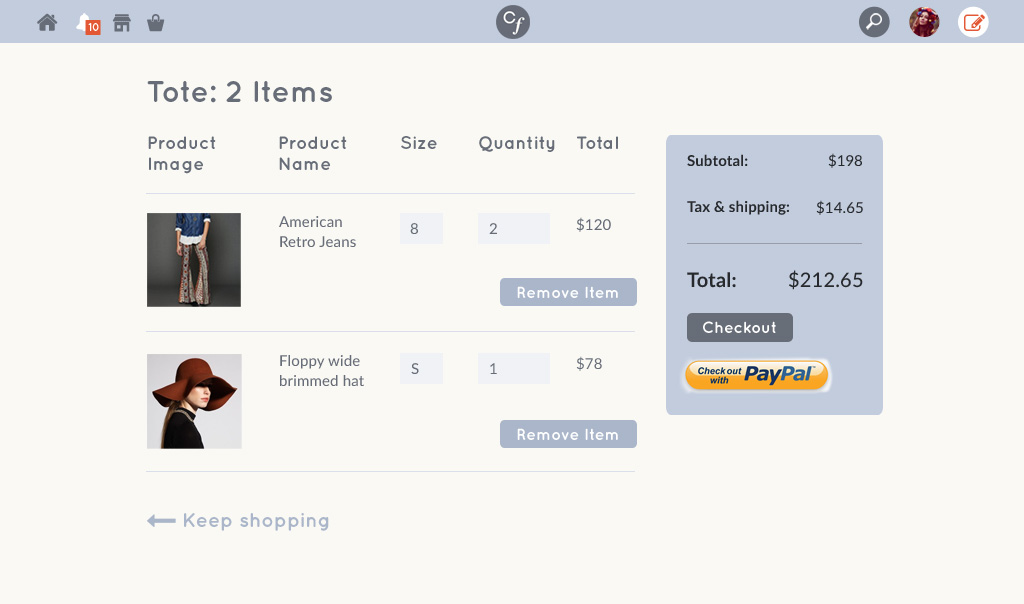Image resolution: width=1024 pixels, height=604 pixels.
Task: Open the search magnifier icon
Action: (874, 22)
